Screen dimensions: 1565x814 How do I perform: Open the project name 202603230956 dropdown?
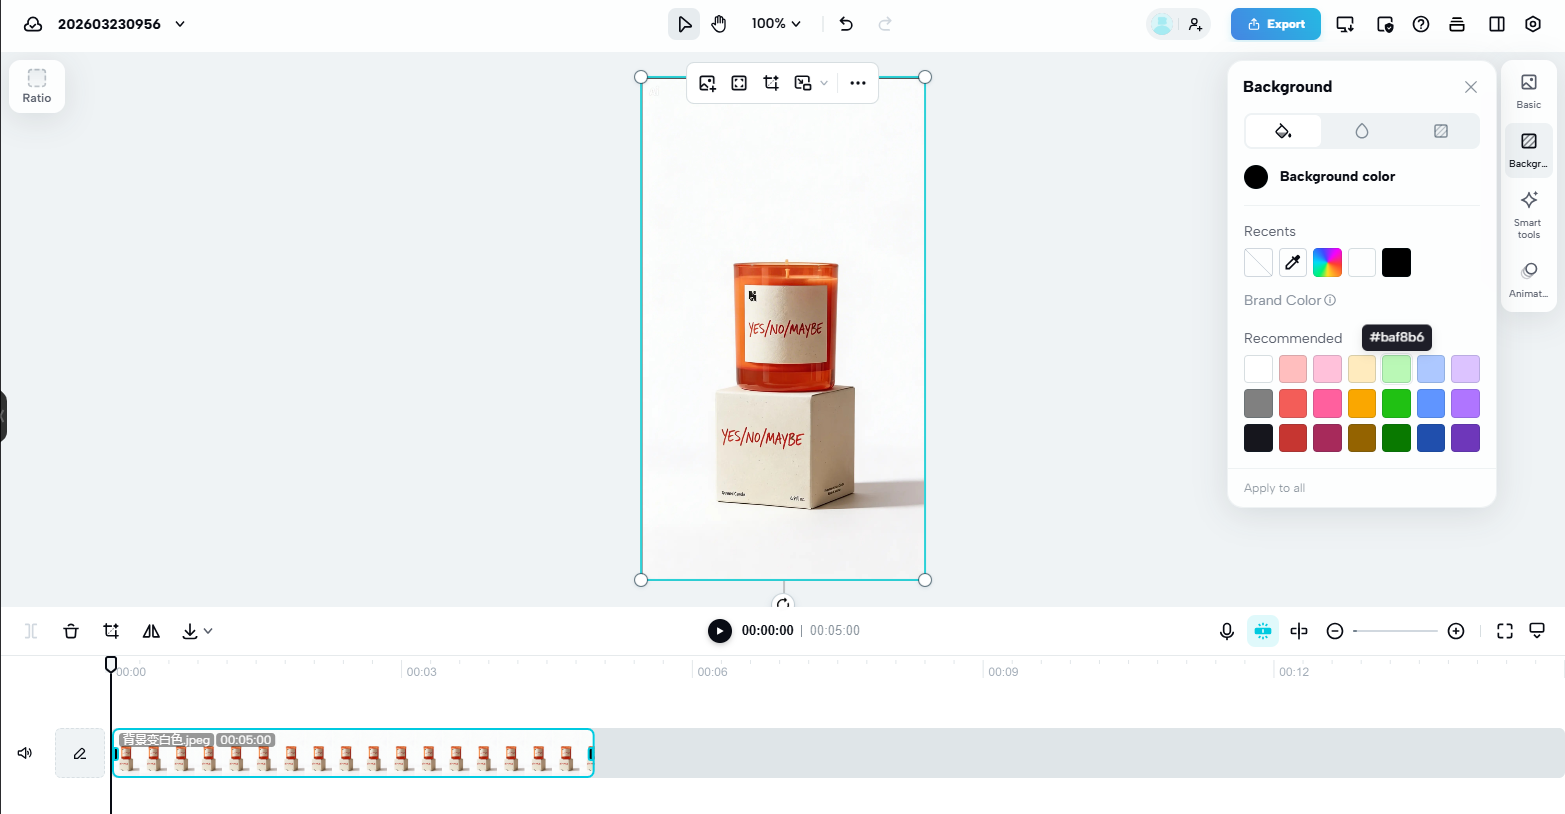(180, 24)
